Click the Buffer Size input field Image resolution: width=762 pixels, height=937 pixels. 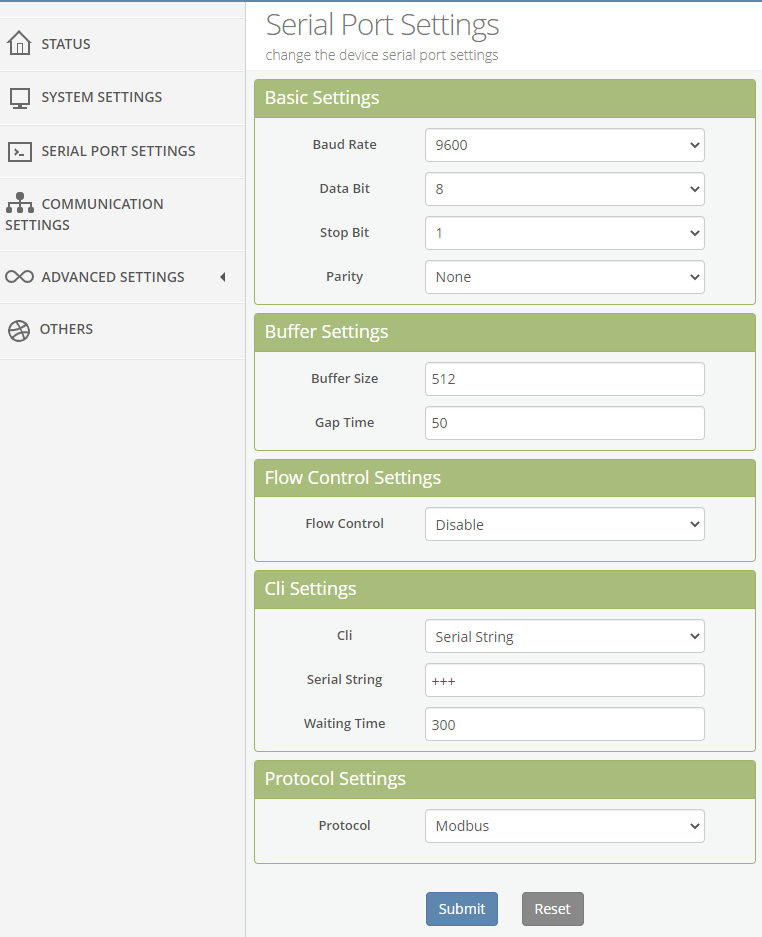pyautogui.click(x=565, y=379)
